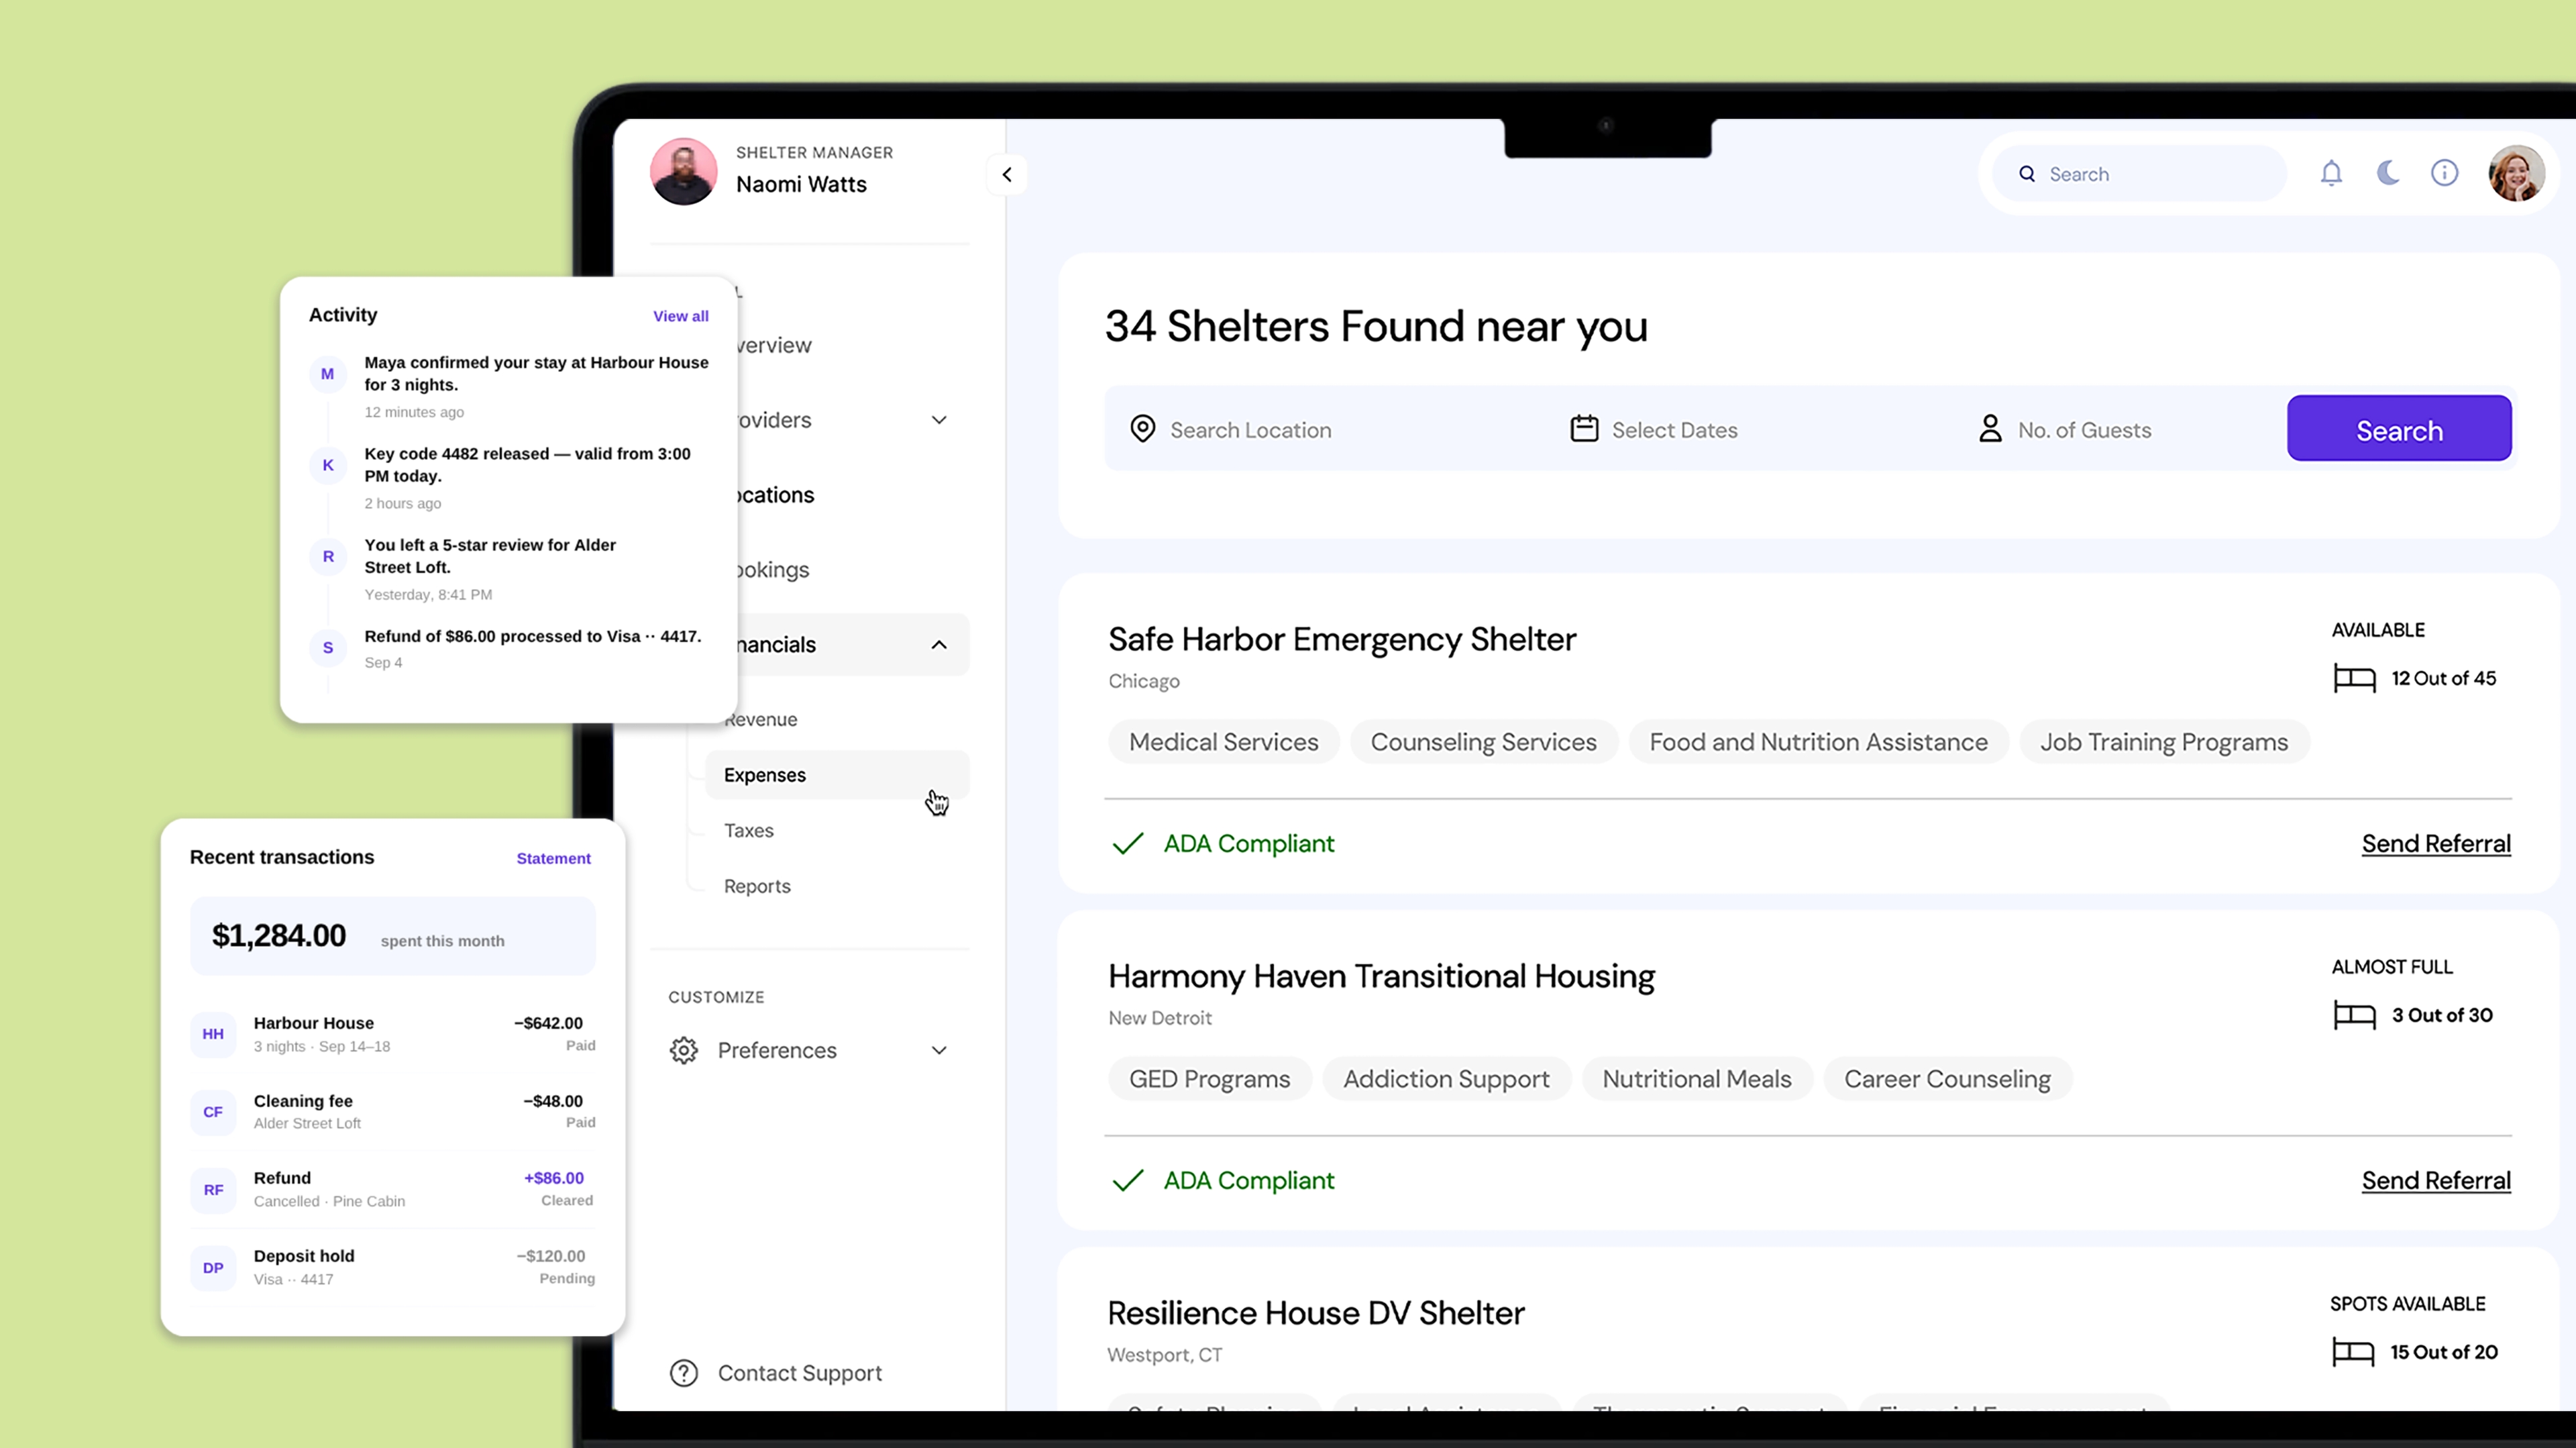The image size is (2576, 1448).
Task: Click the bed icon for Safe Harbor shelter
Action: point(2354,679)
